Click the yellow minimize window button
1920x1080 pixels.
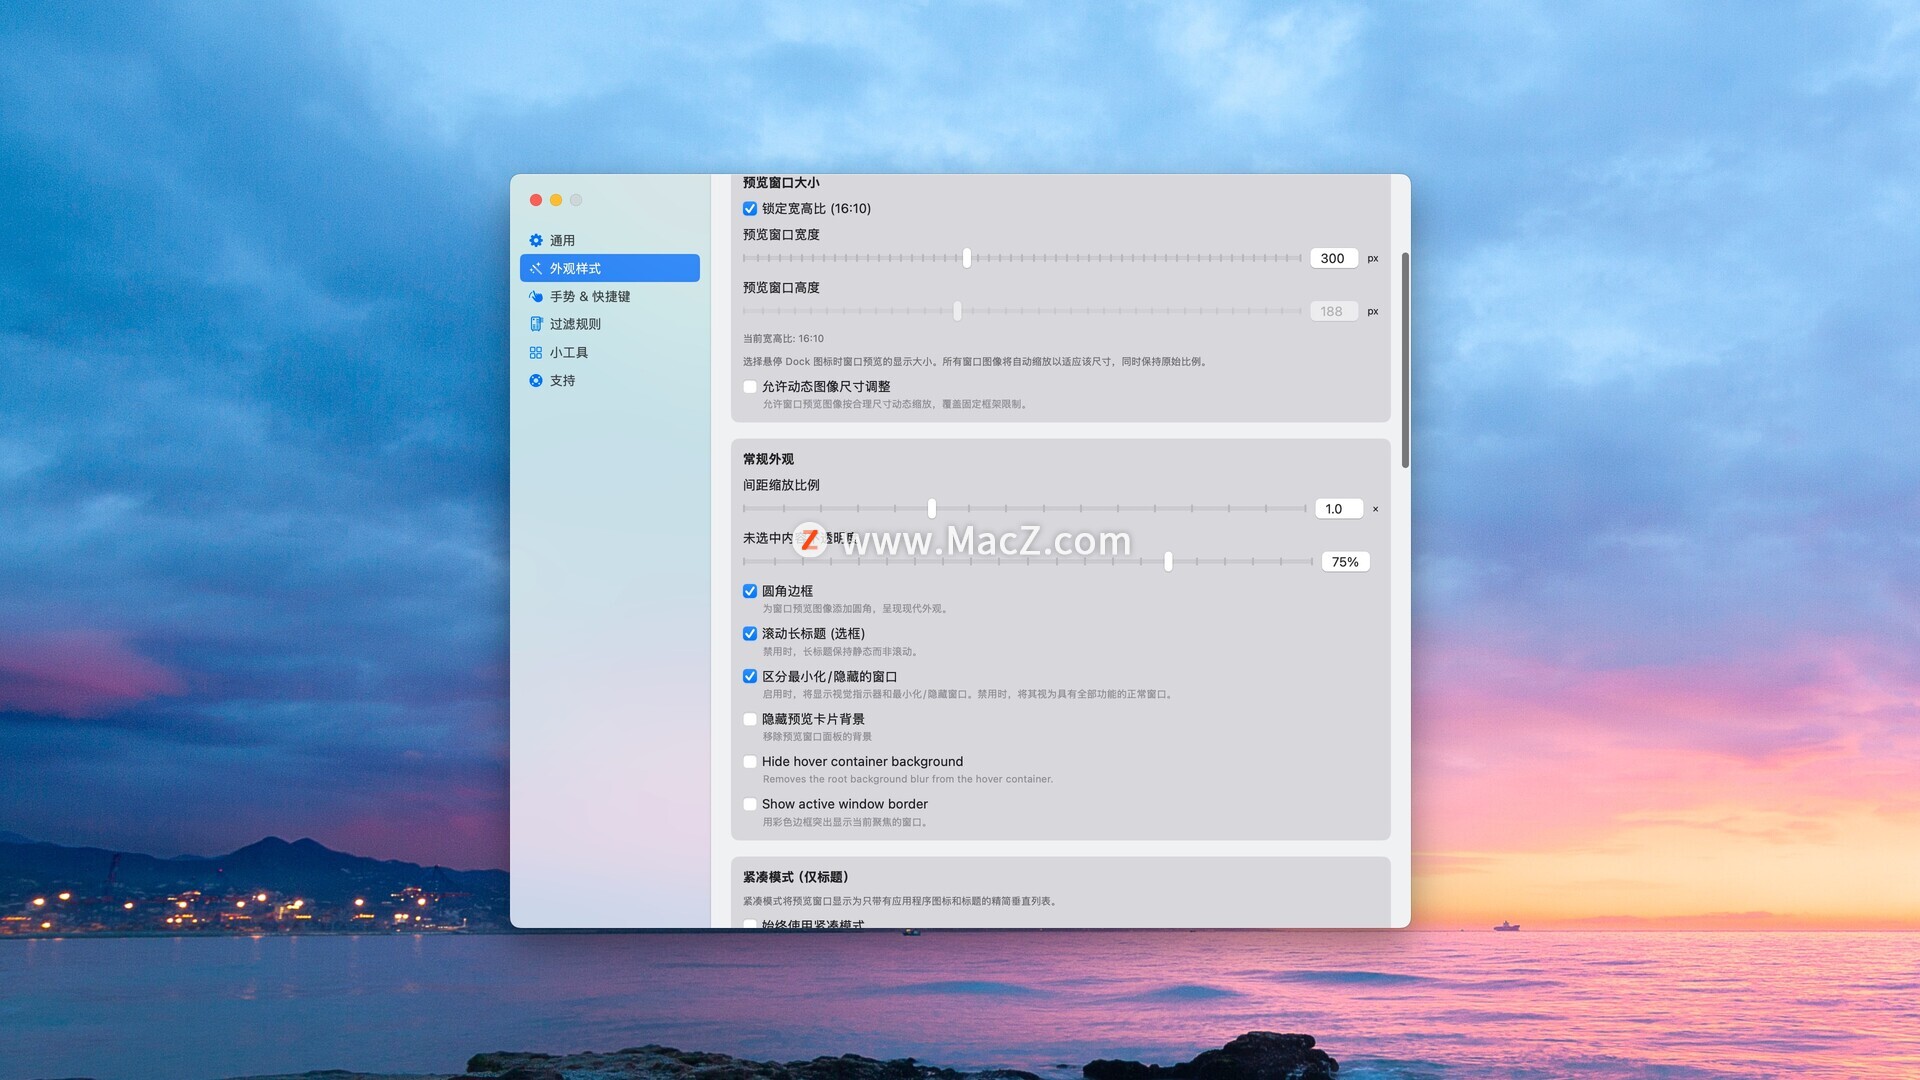(556, 200)
